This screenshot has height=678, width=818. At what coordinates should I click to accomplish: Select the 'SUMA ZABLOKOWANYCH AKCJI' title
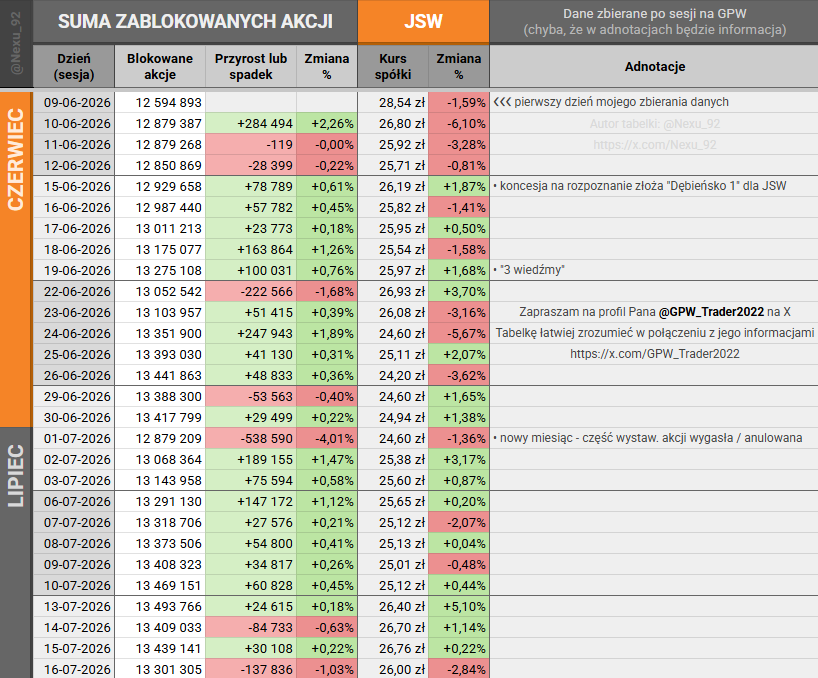pyautogui.click(x=195, y=21)
